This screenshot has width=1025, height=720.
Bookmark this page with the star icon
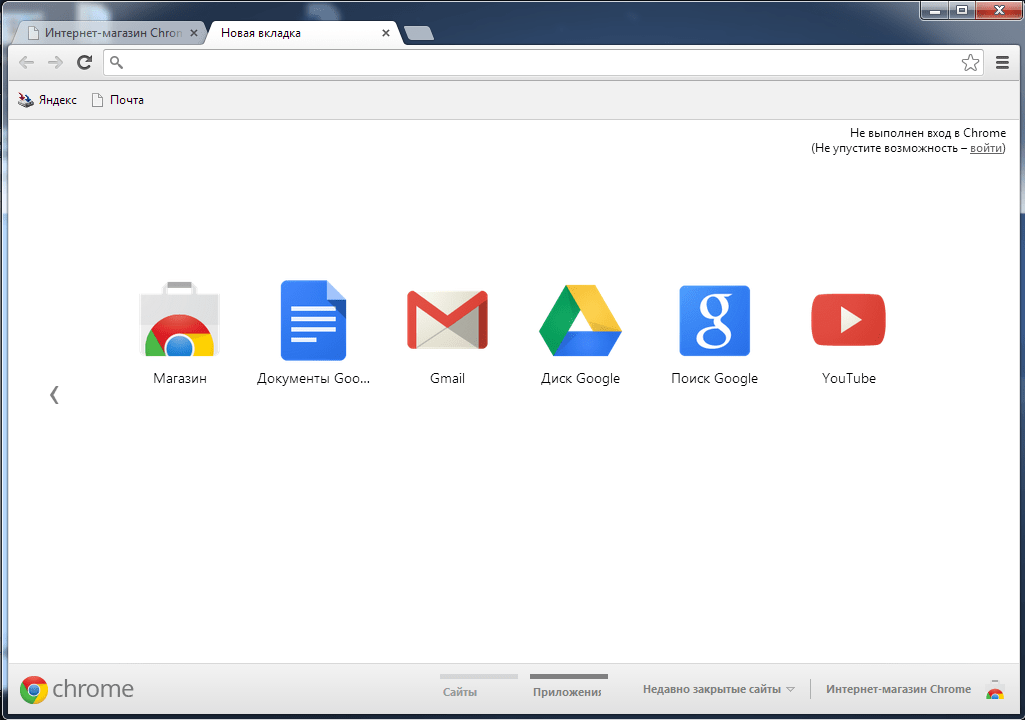point(969,62)
